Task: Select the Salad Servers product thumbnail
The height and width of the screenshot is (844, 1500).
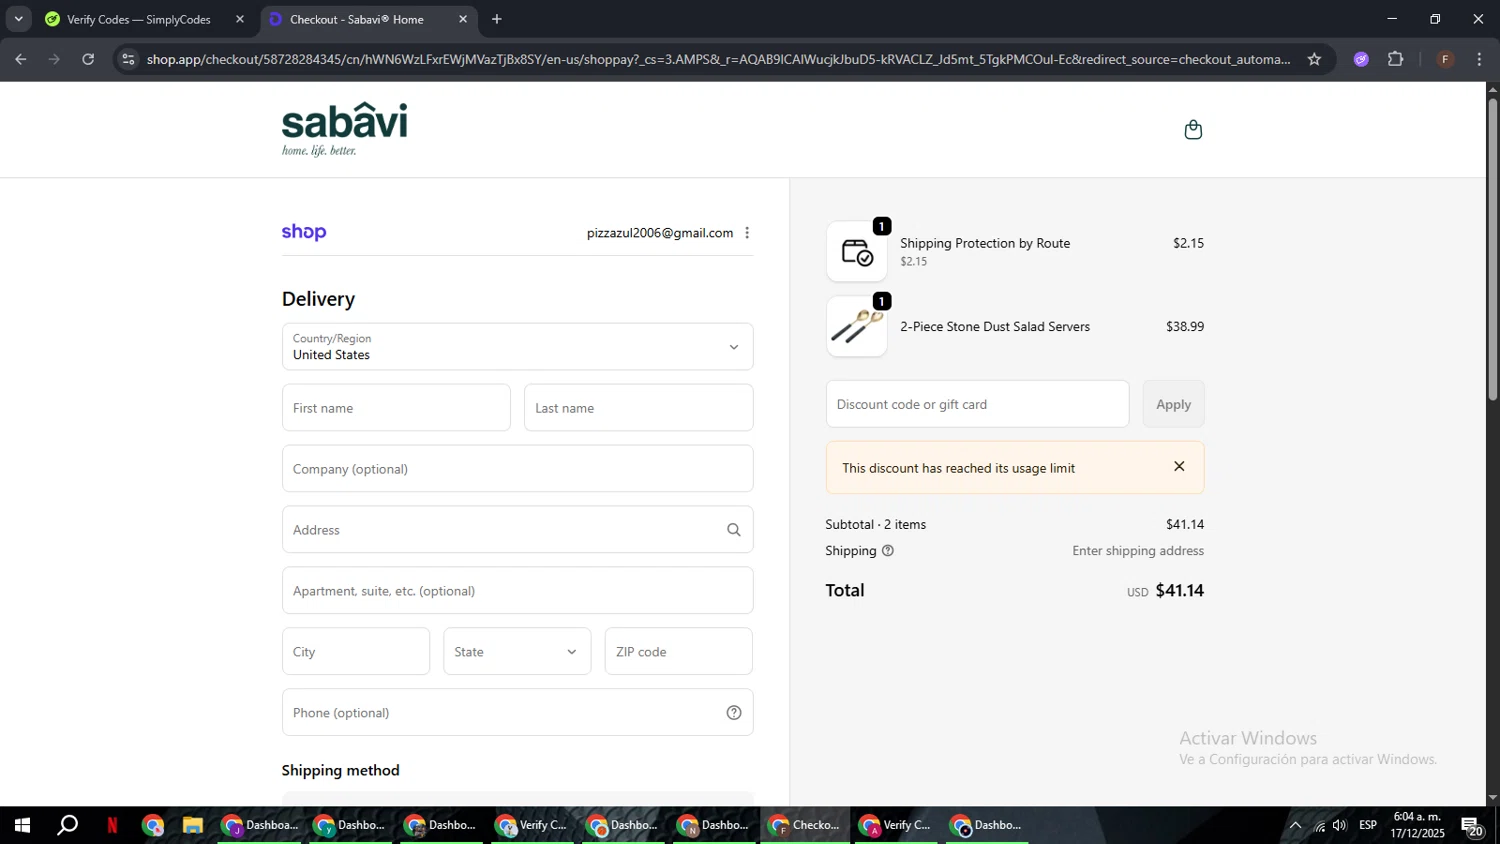Action: click(857, 326)
